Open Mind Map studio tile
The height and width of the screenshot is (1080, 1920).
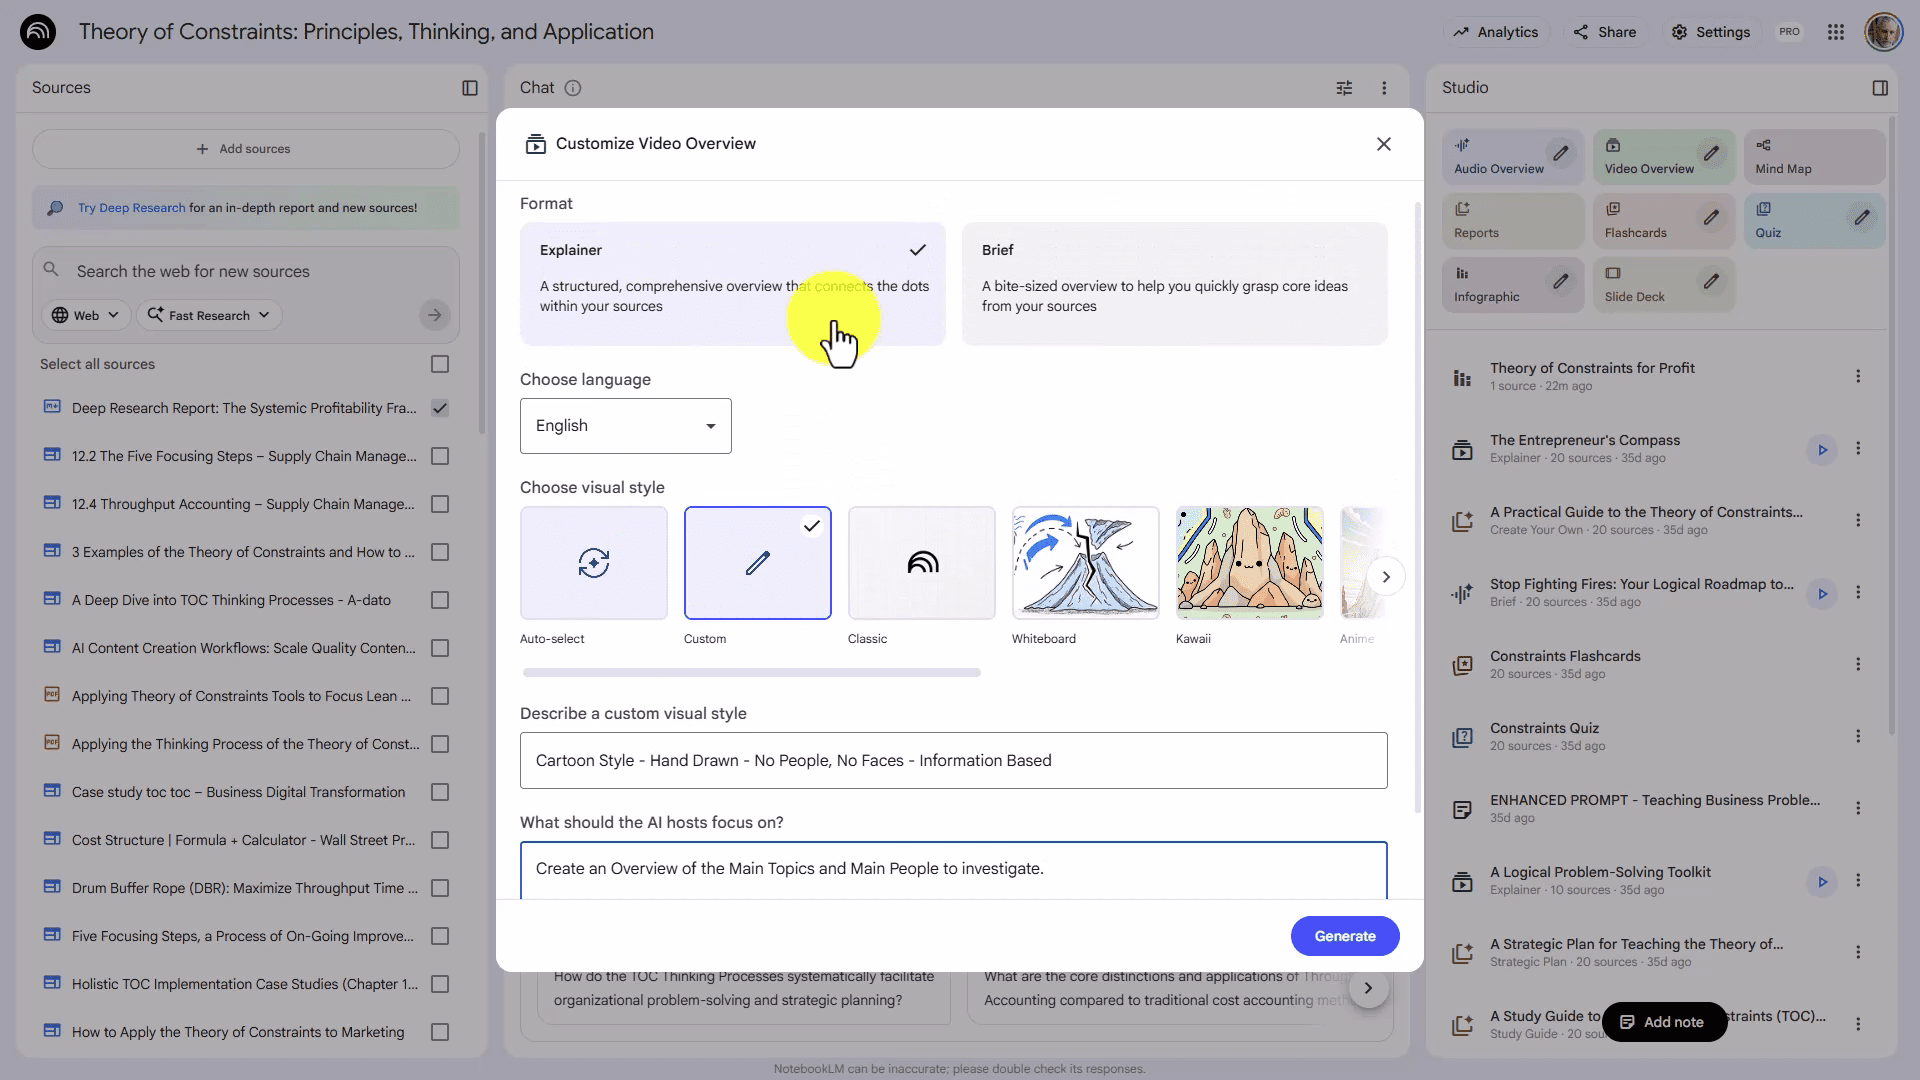coord(1814,157)
